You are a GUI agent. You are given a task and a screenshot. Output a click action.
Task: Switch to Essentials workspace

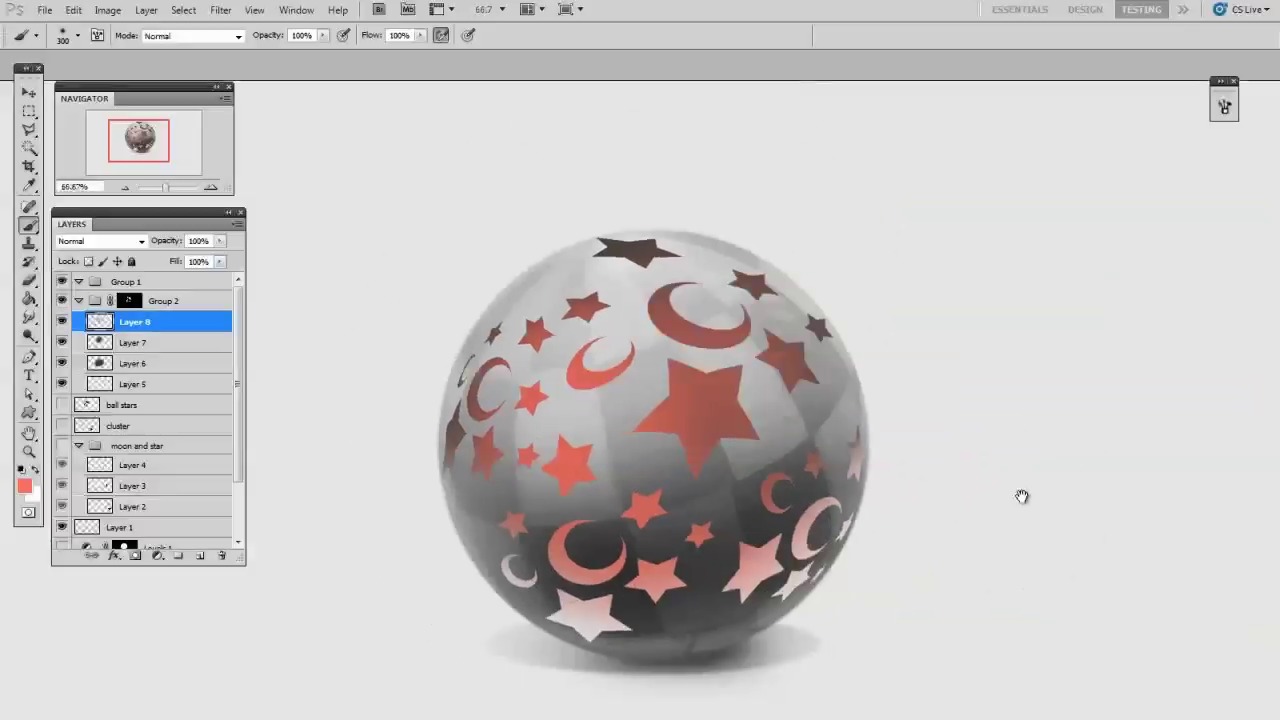(x=1020, y=9)
